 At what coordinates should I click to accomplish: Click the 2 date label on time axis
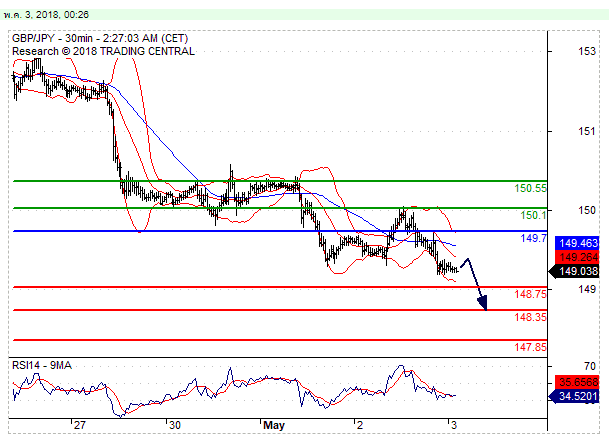click(x=360, y=425)
